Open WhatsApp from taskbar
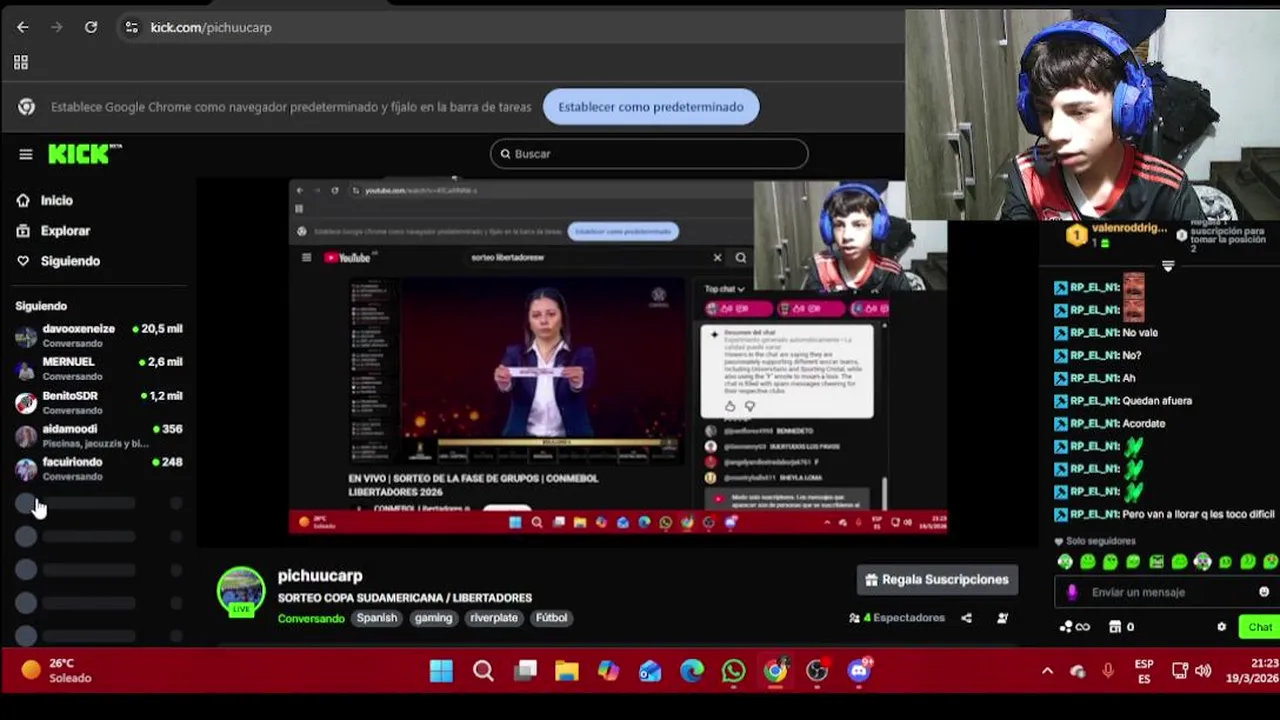 click(x=734, y=671)
